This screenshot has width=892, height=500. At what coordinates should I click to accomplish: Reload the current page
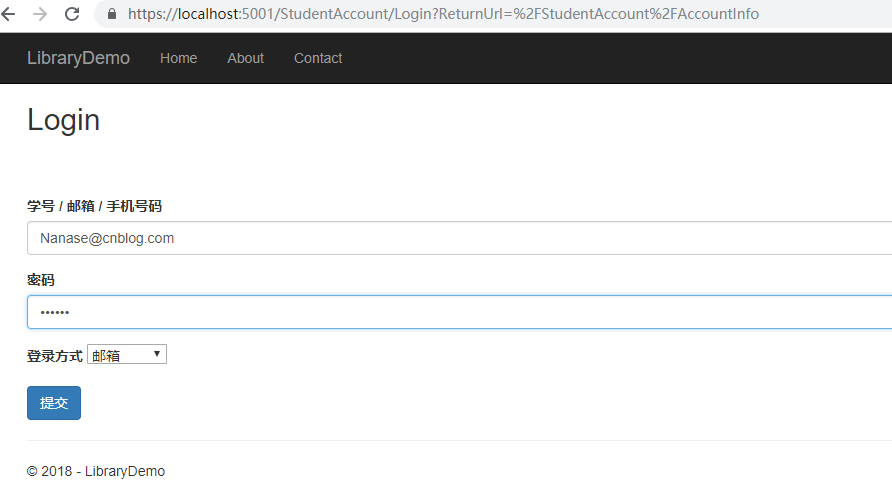72,14
